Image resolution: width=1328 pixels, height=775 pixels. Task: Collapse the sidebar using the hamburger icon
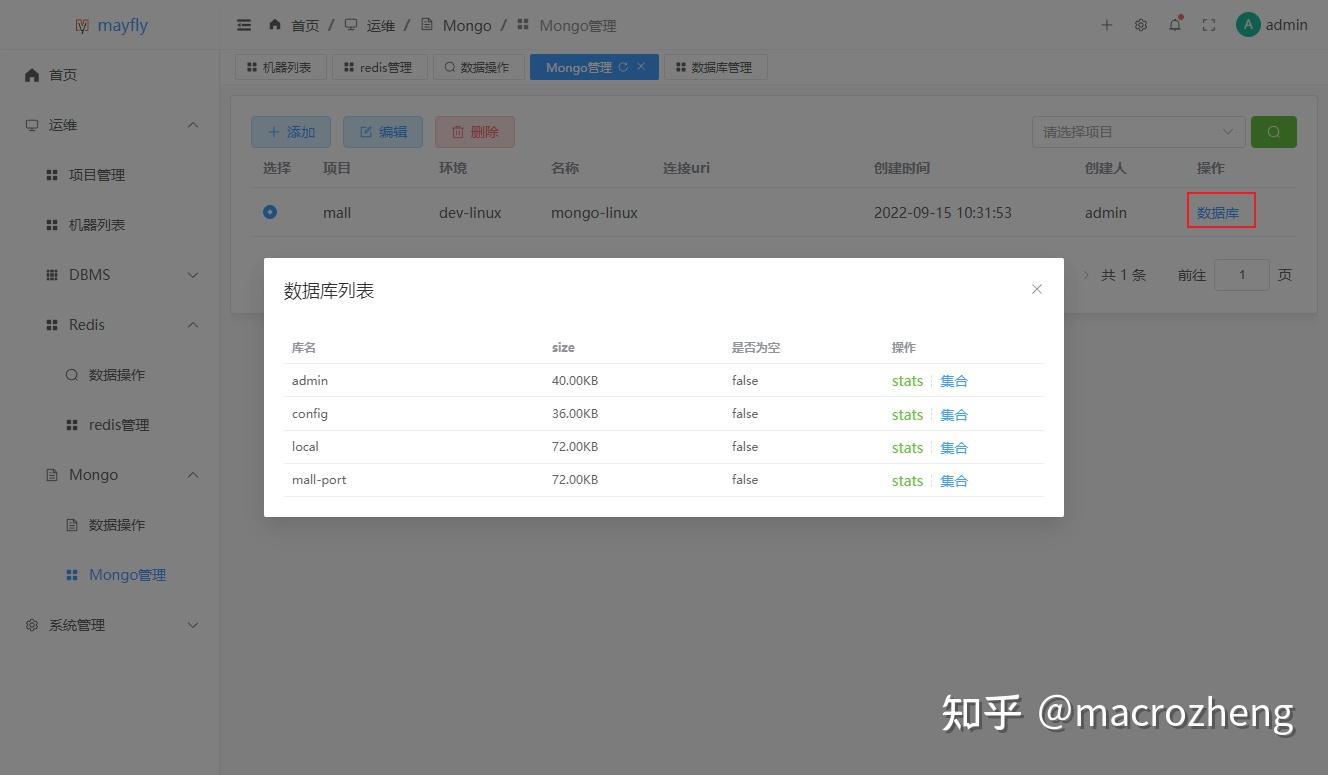click(x=243, y=24)
